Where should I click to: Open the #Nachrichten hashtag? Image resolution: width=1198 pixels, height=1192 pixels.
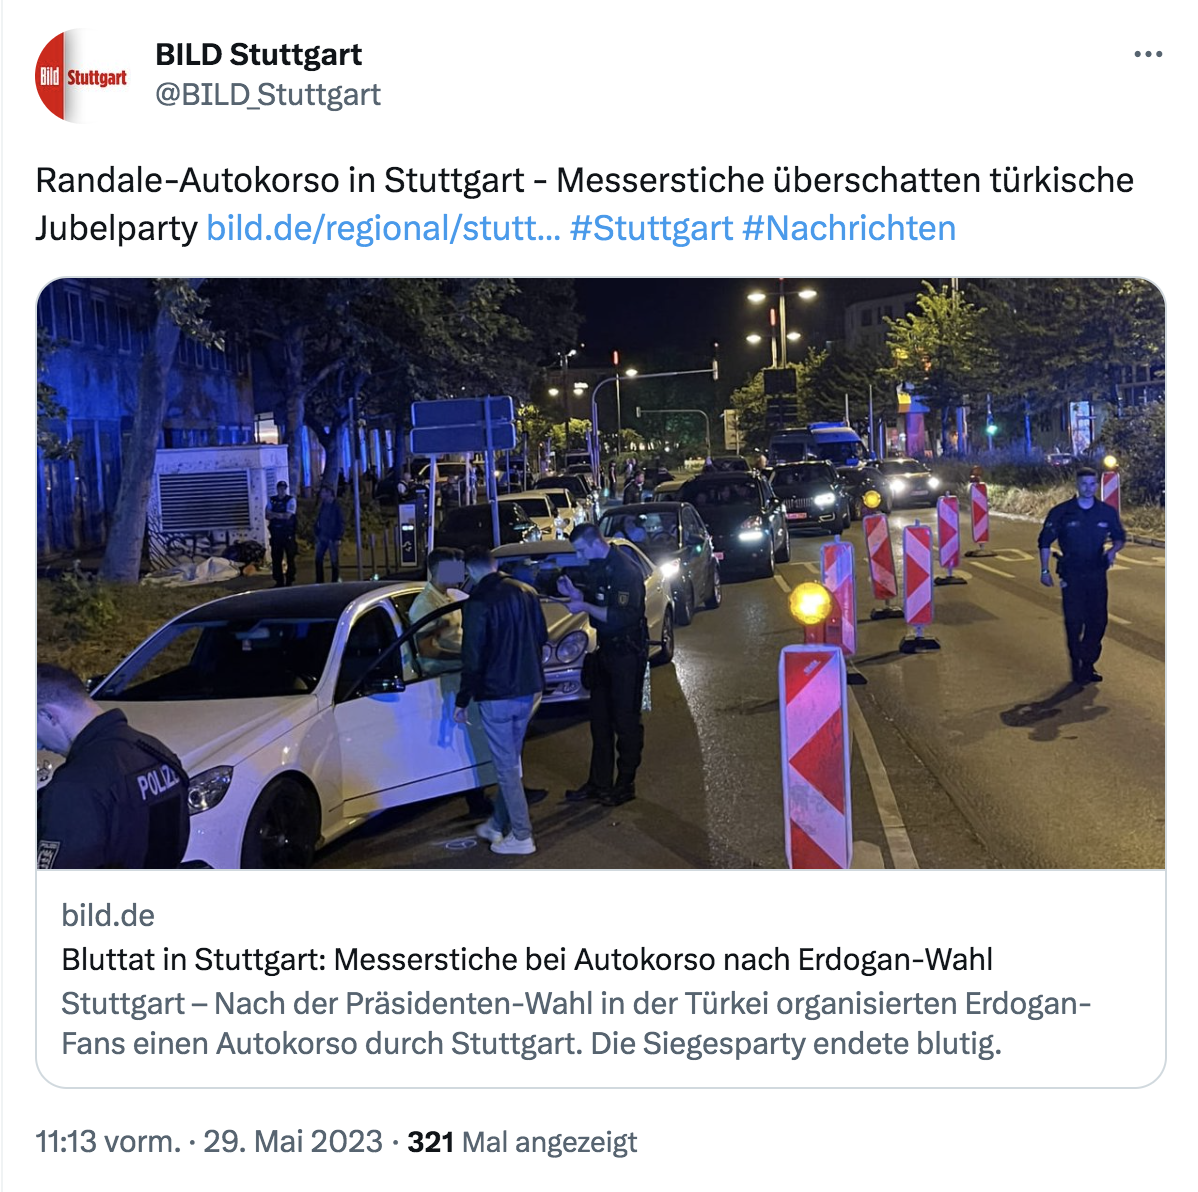point(849,228)
